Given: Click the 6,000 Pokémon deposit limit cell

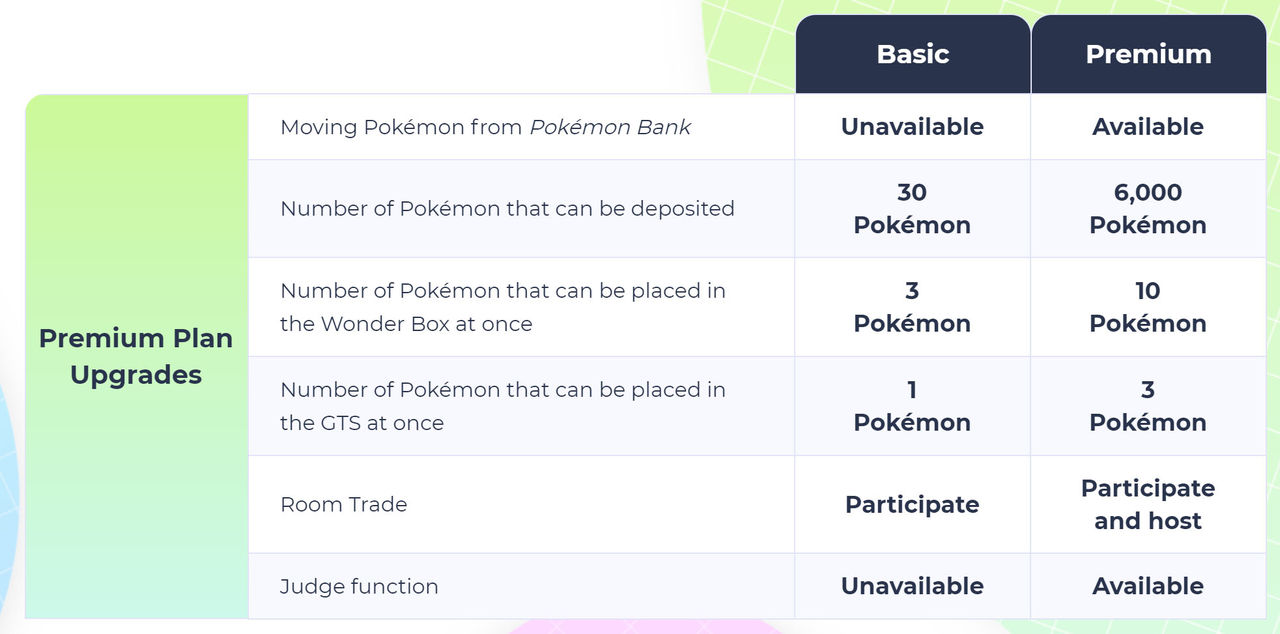Looking at the screenshot, I should point(1148,208).
